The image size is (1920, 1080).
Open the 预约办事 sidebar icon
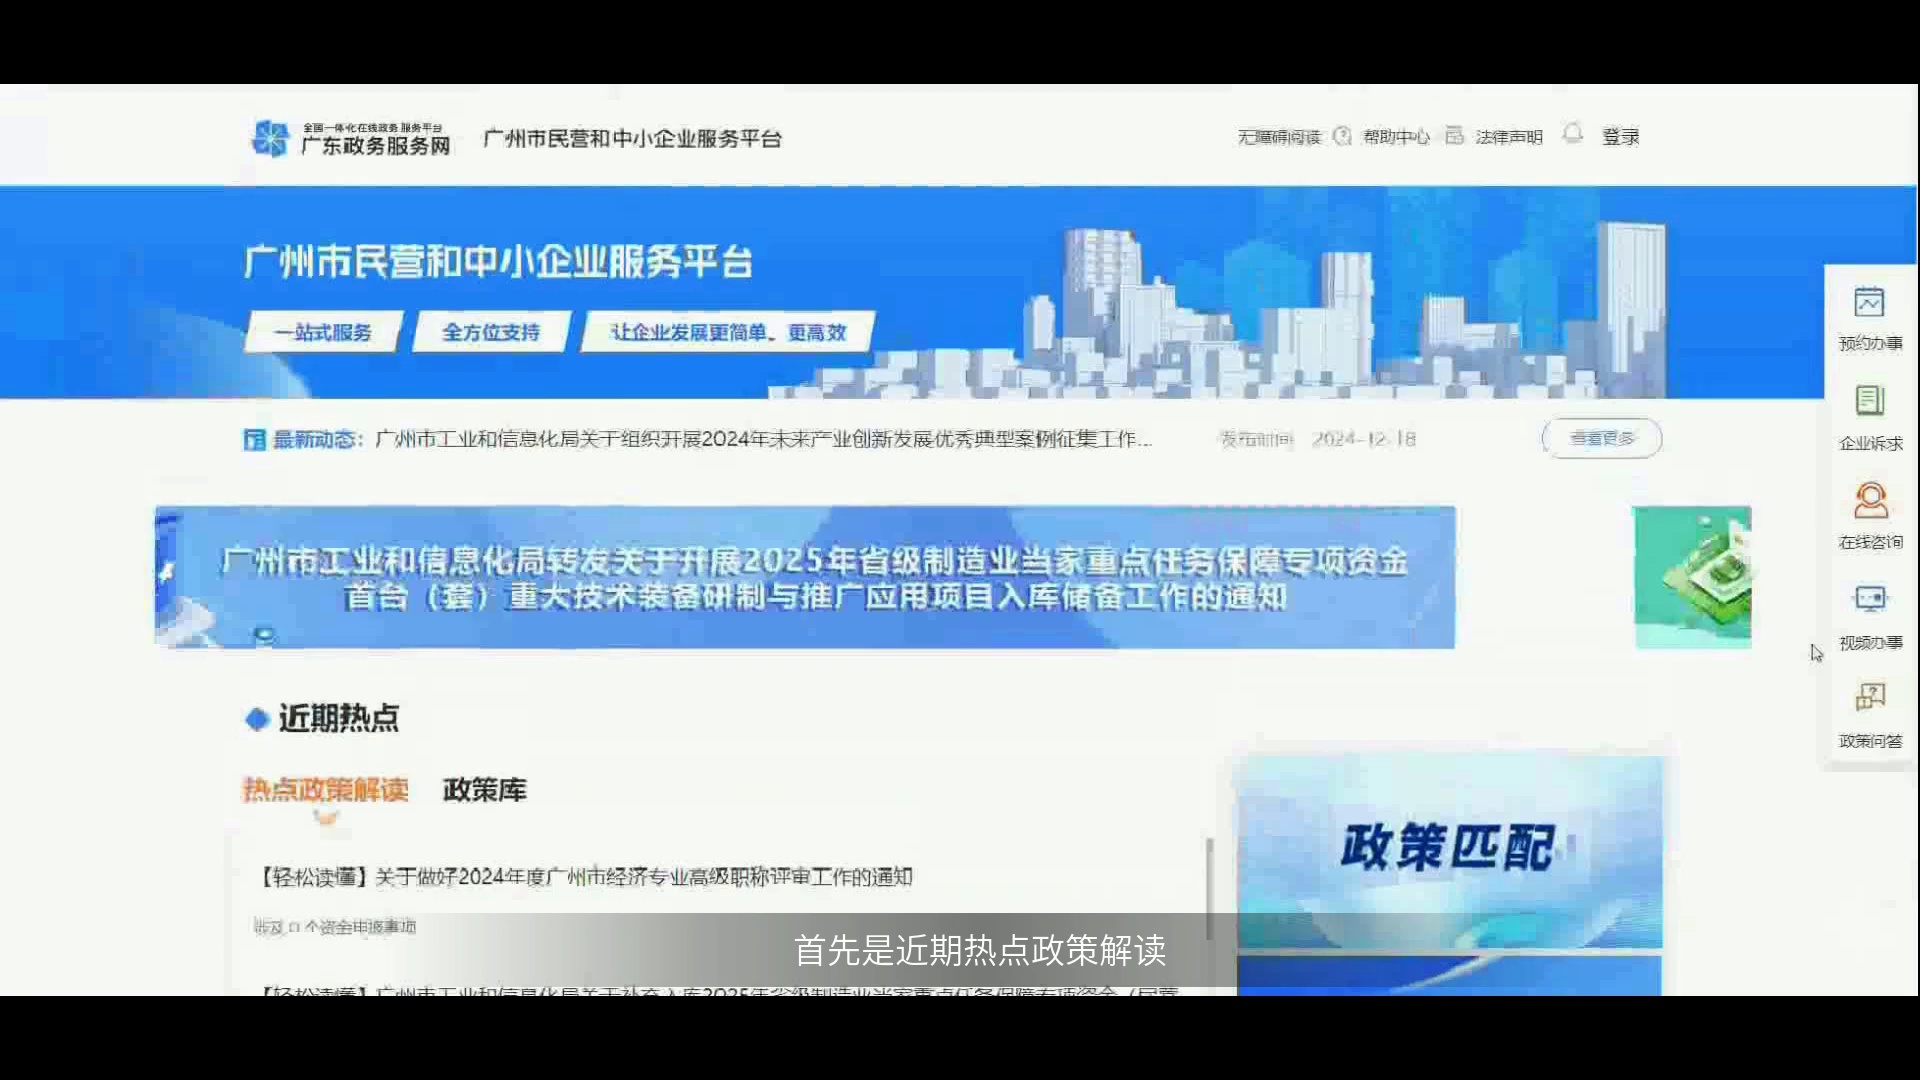[1869, 302]
